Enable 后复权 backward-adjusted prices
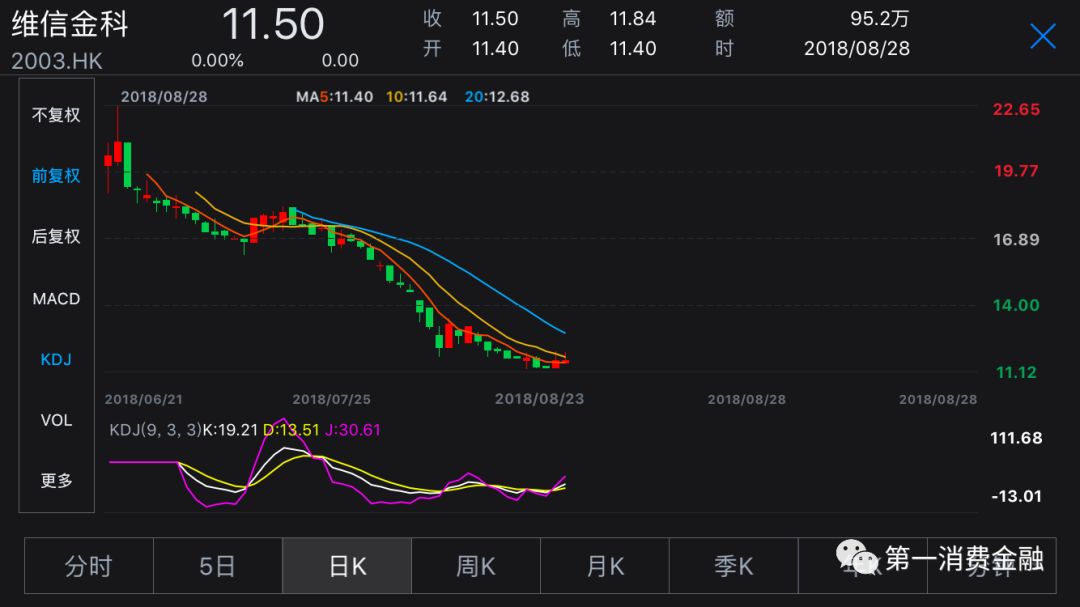The height and width of the screenshot is (607, 1080). 55,237
